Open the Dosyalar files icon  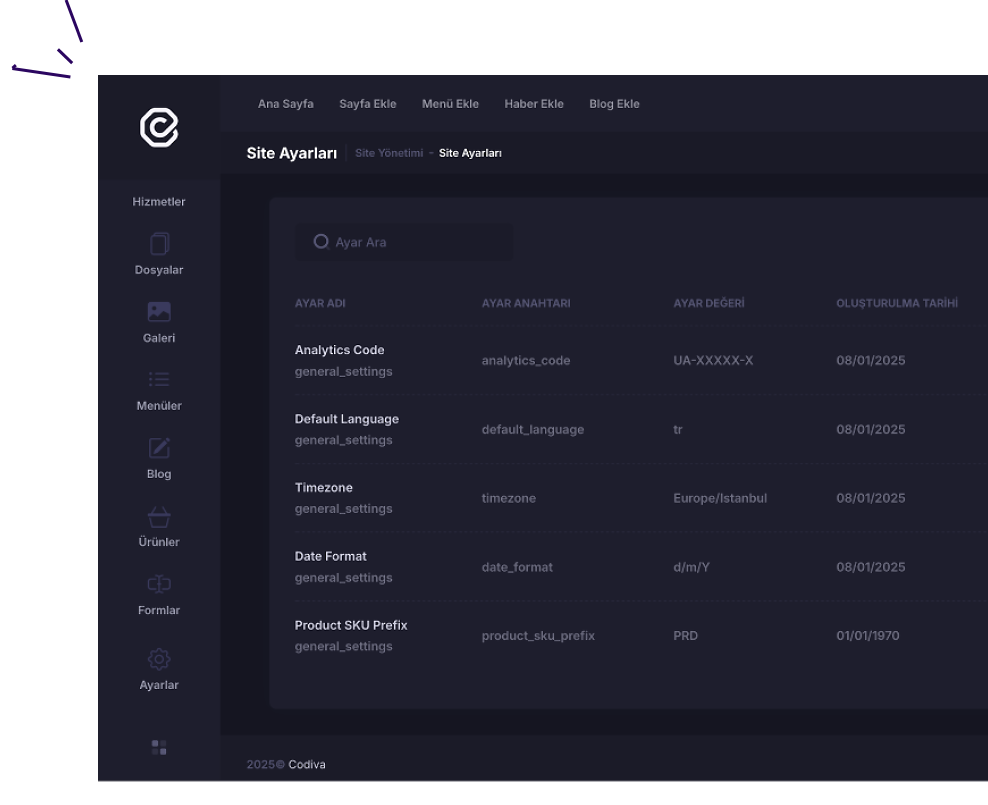[x=159, y=244]
